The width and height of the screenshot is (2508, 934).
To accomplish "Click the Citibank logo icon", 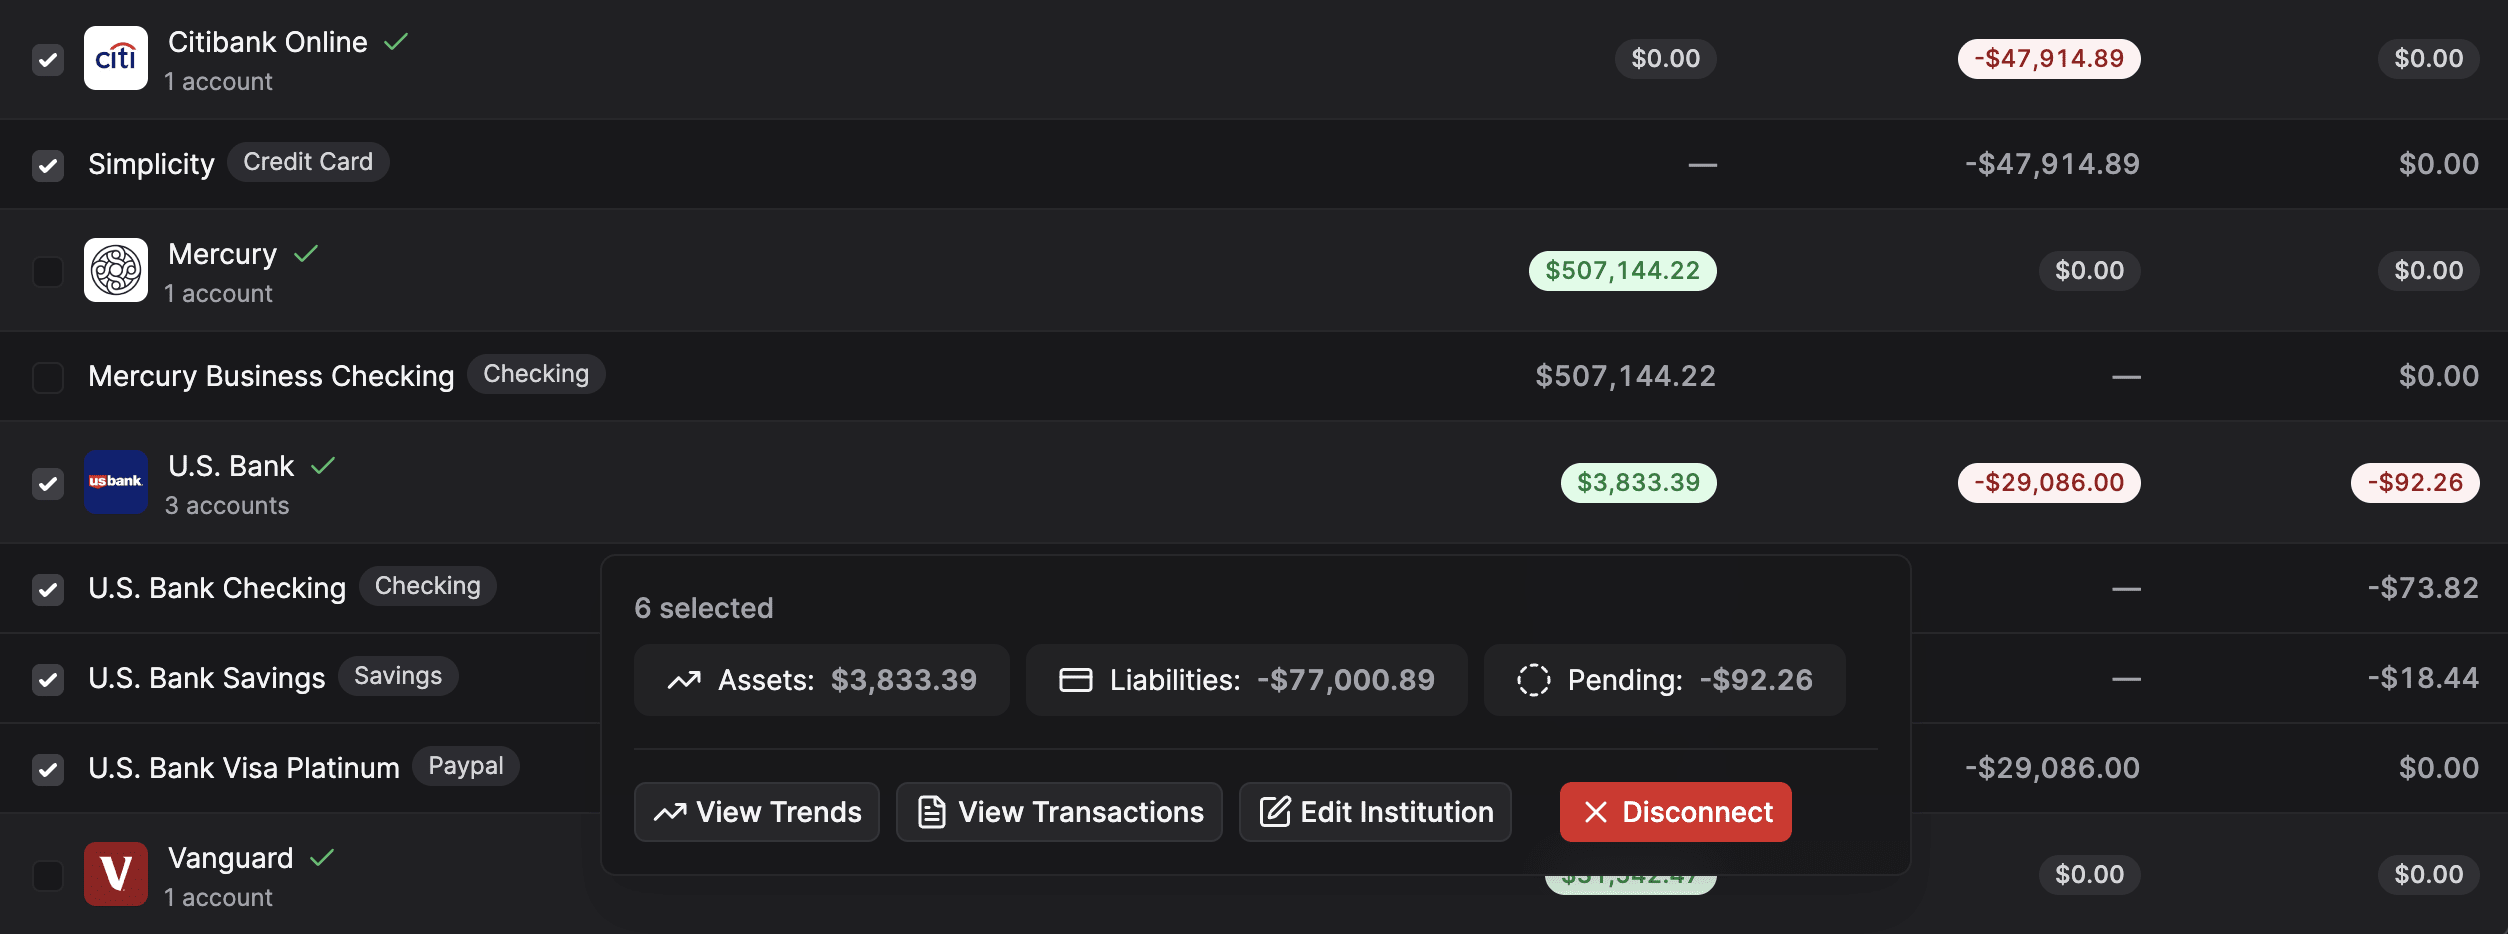I will 116,58.
